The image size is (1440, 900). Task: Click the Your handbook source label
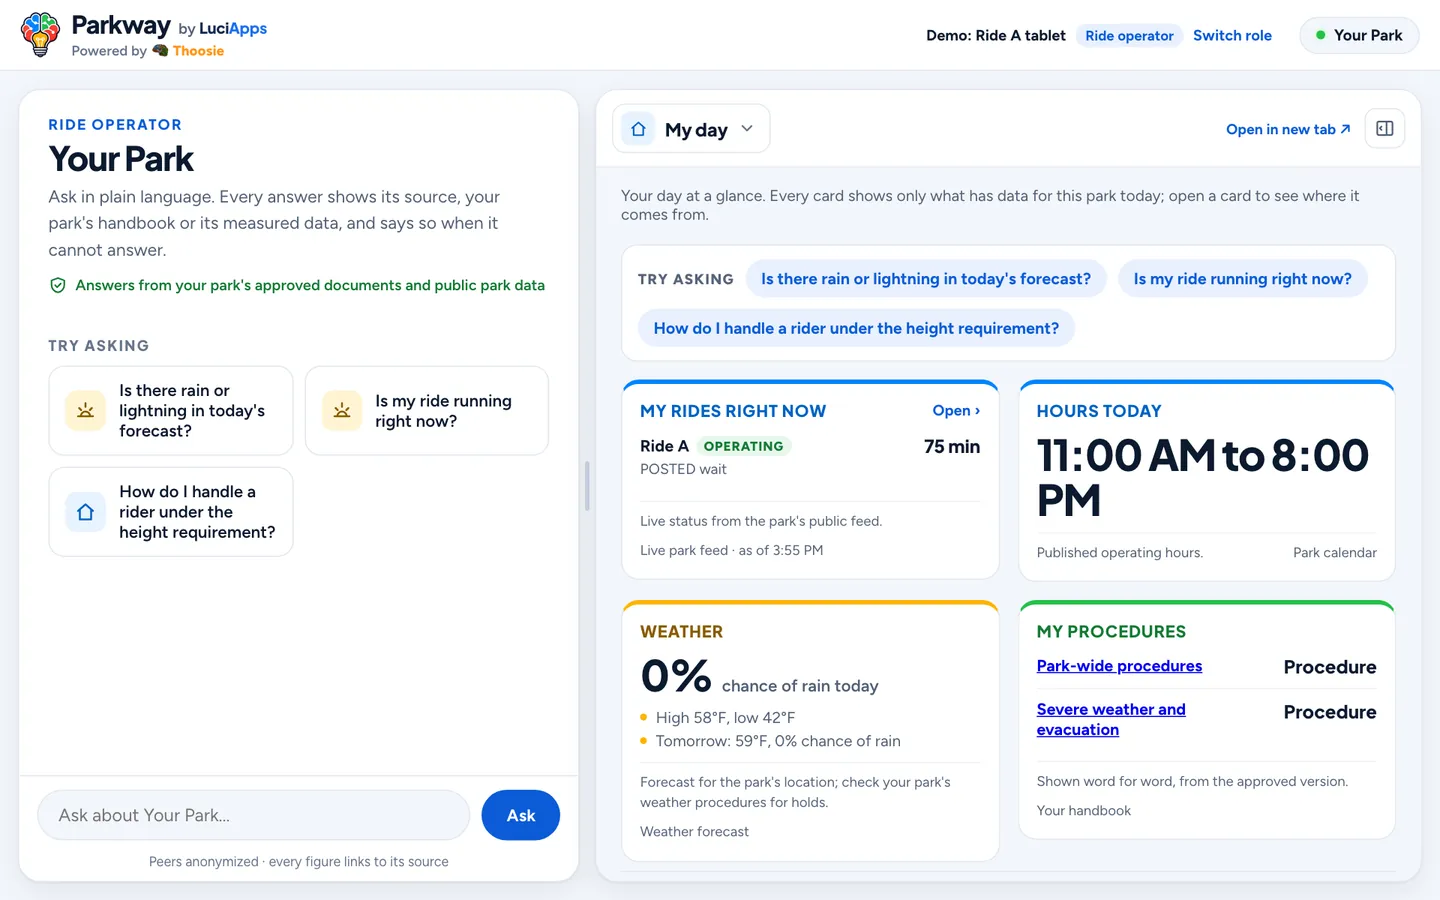click(1084, 811)
